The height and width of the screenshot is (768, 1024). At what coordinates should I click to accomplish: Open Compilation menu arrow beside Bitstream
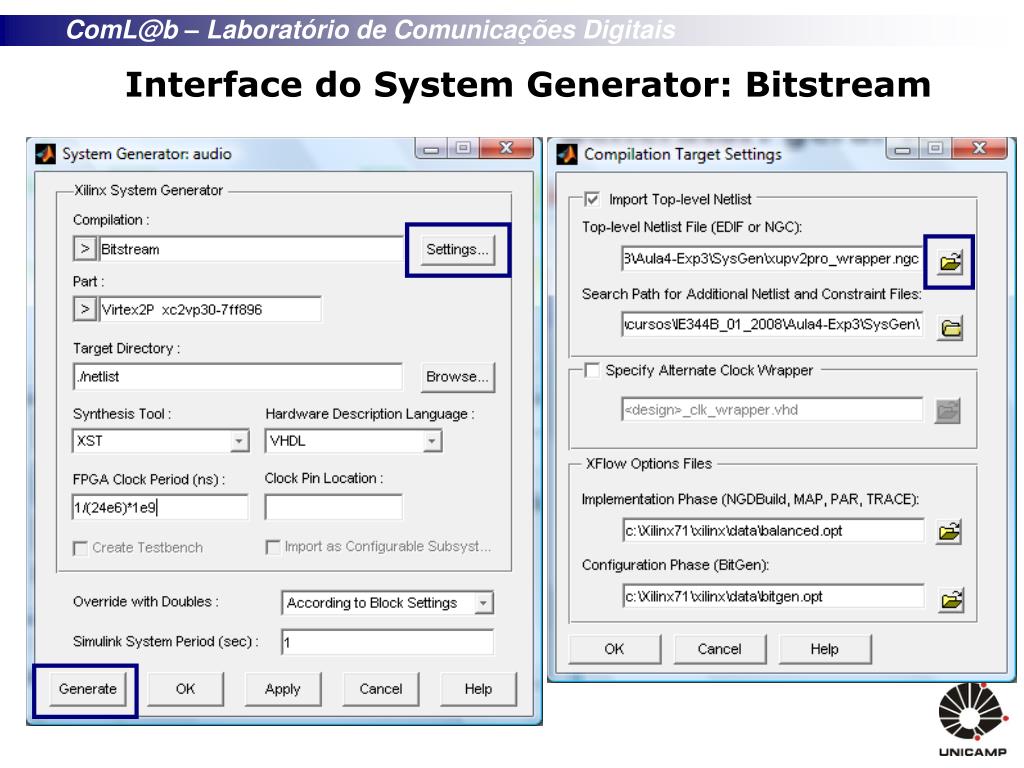(x=85, y=249)
